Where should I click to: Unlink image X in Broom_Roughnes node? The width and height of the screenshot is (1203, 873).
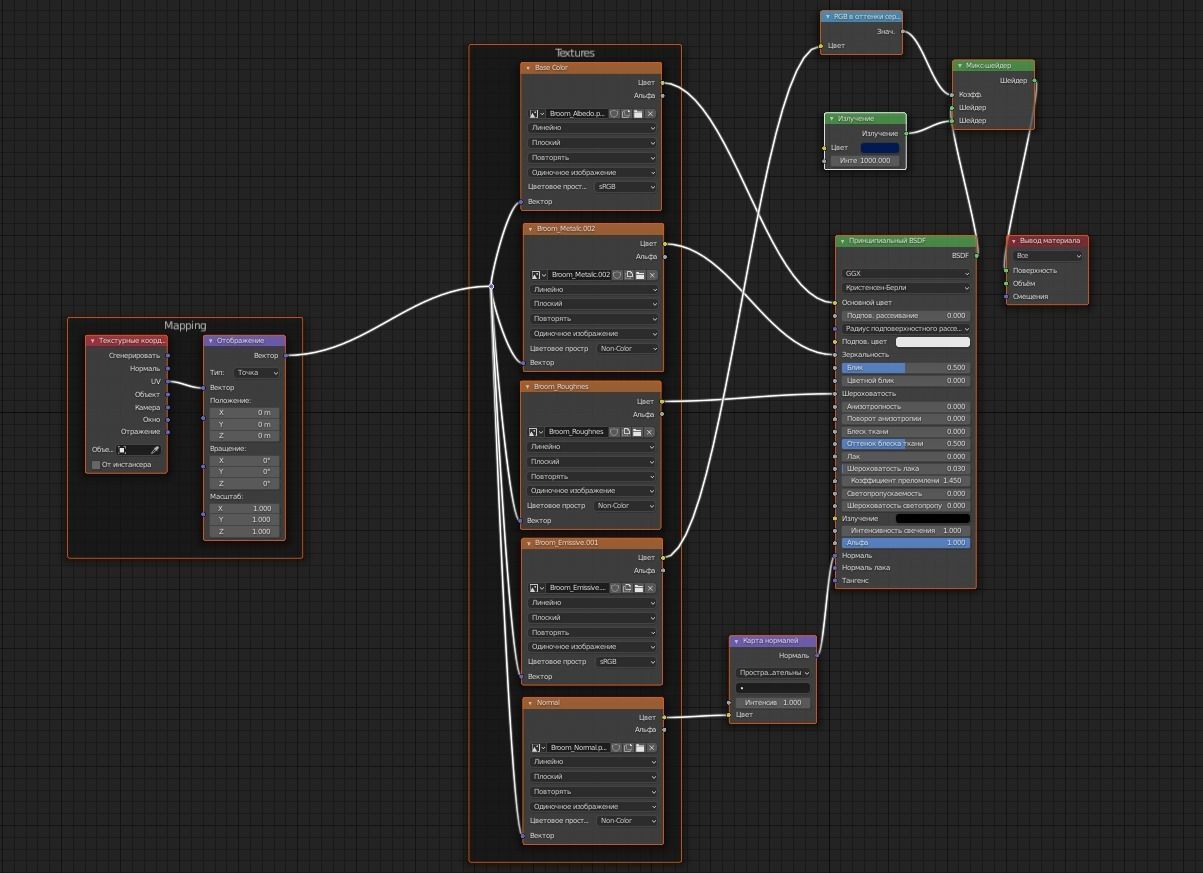coord(650,432)
